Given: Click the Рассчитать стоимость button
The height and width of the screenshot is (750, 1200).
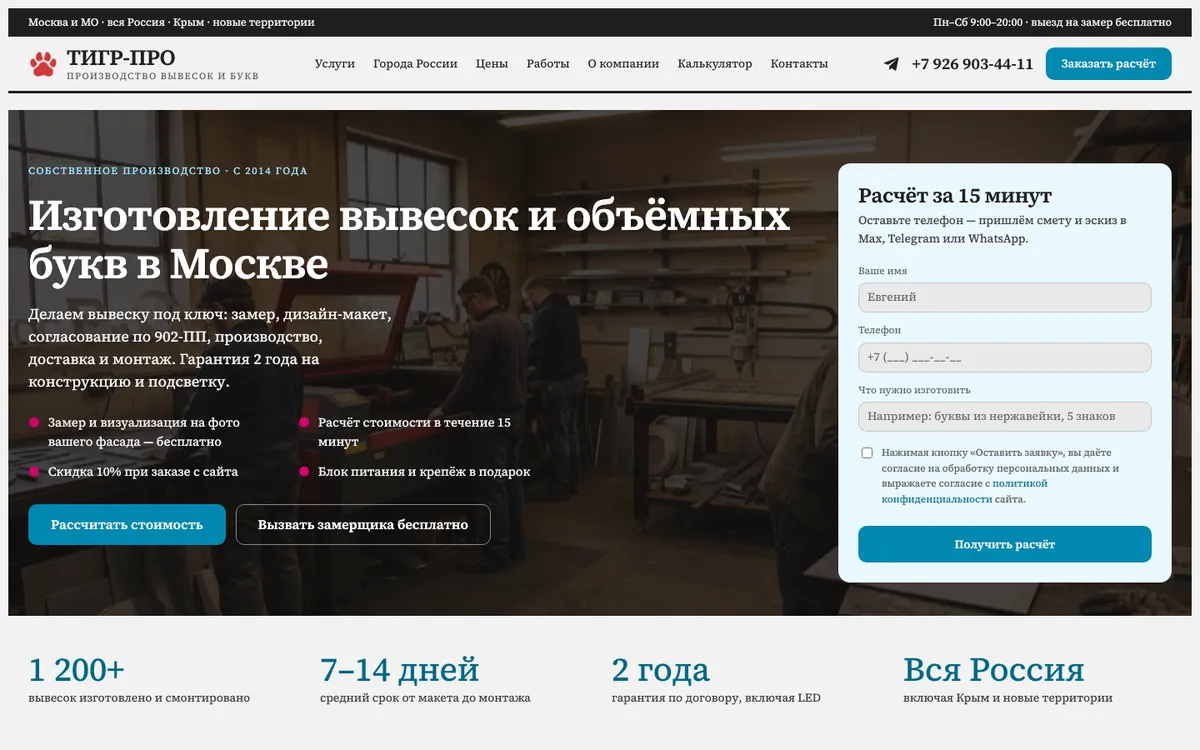Looking at the screenshot, I should pos(127,524).
